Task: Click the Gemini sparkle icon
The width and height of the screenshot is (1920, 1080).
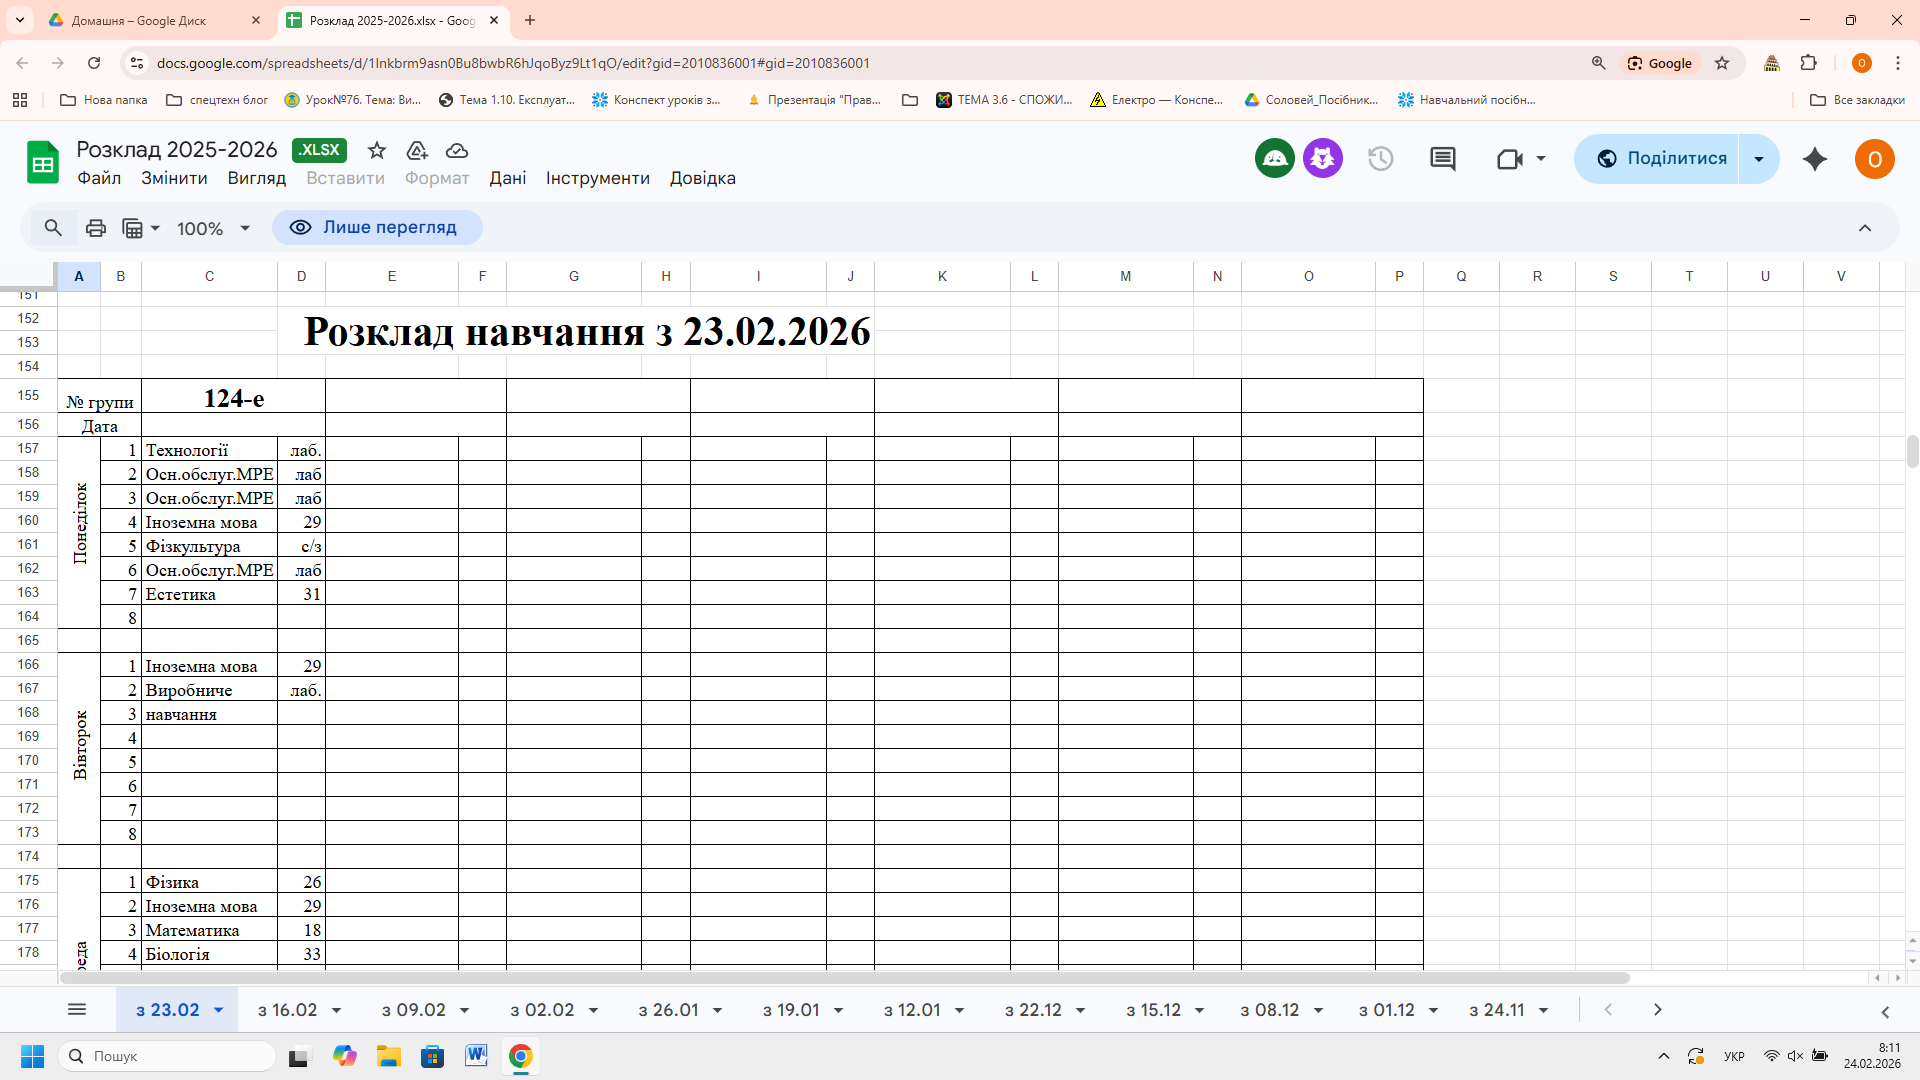Action: coord(1815,159)
